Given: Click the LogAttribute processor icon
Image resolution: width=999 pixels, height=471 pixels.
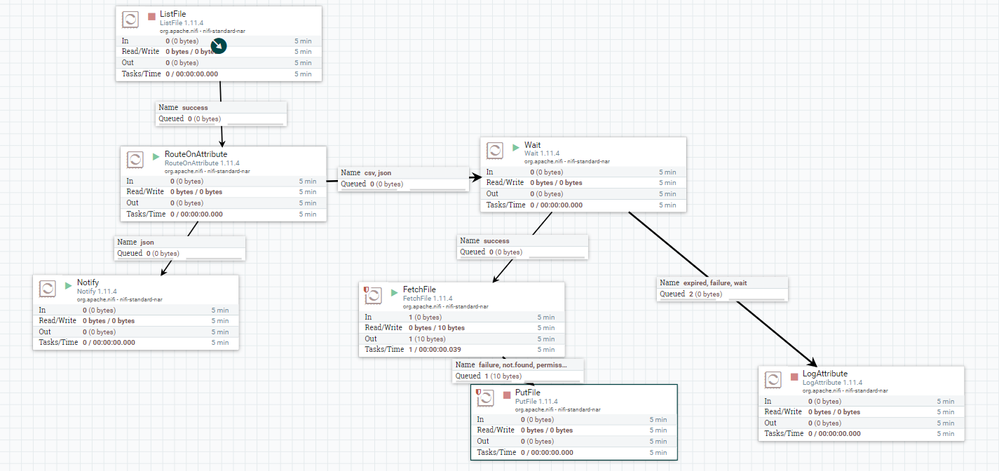Looking at the screenshot, I should (773, 379).
